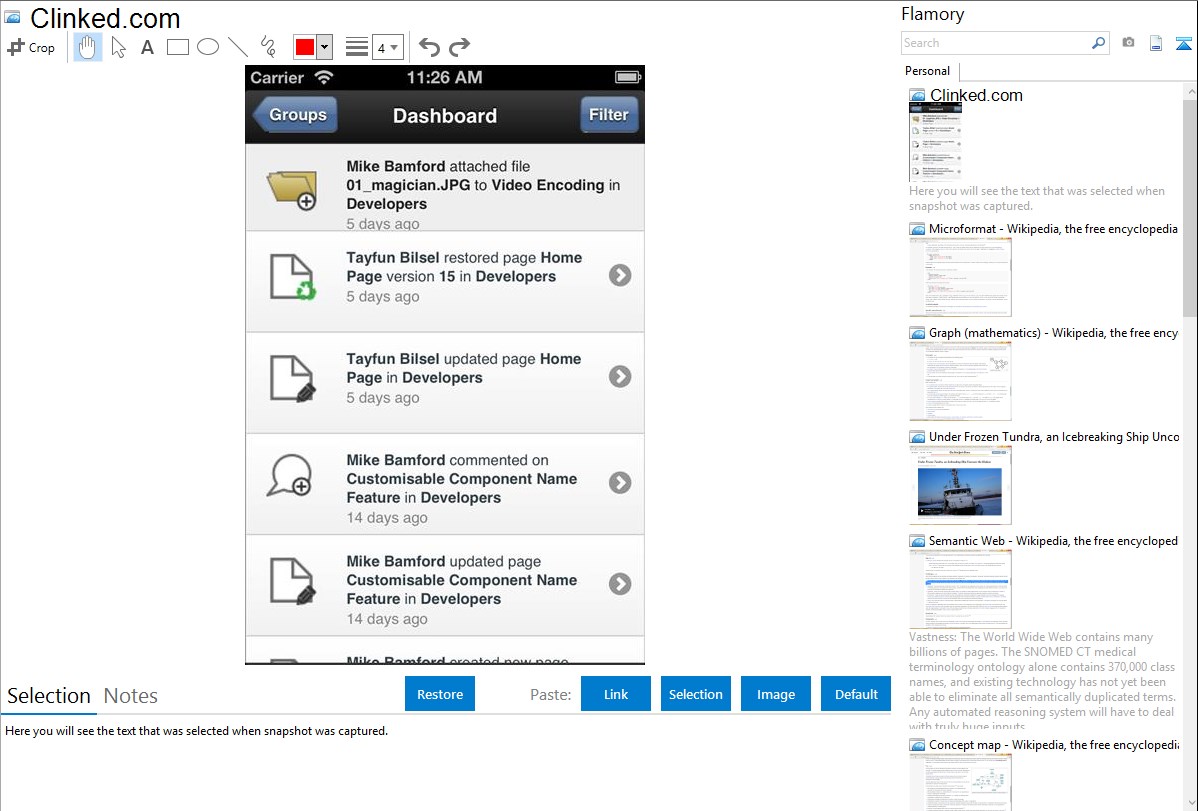Click 'Clinked.com' title in Flamory list
The image size is (1198, 811).
coord(976,96)
